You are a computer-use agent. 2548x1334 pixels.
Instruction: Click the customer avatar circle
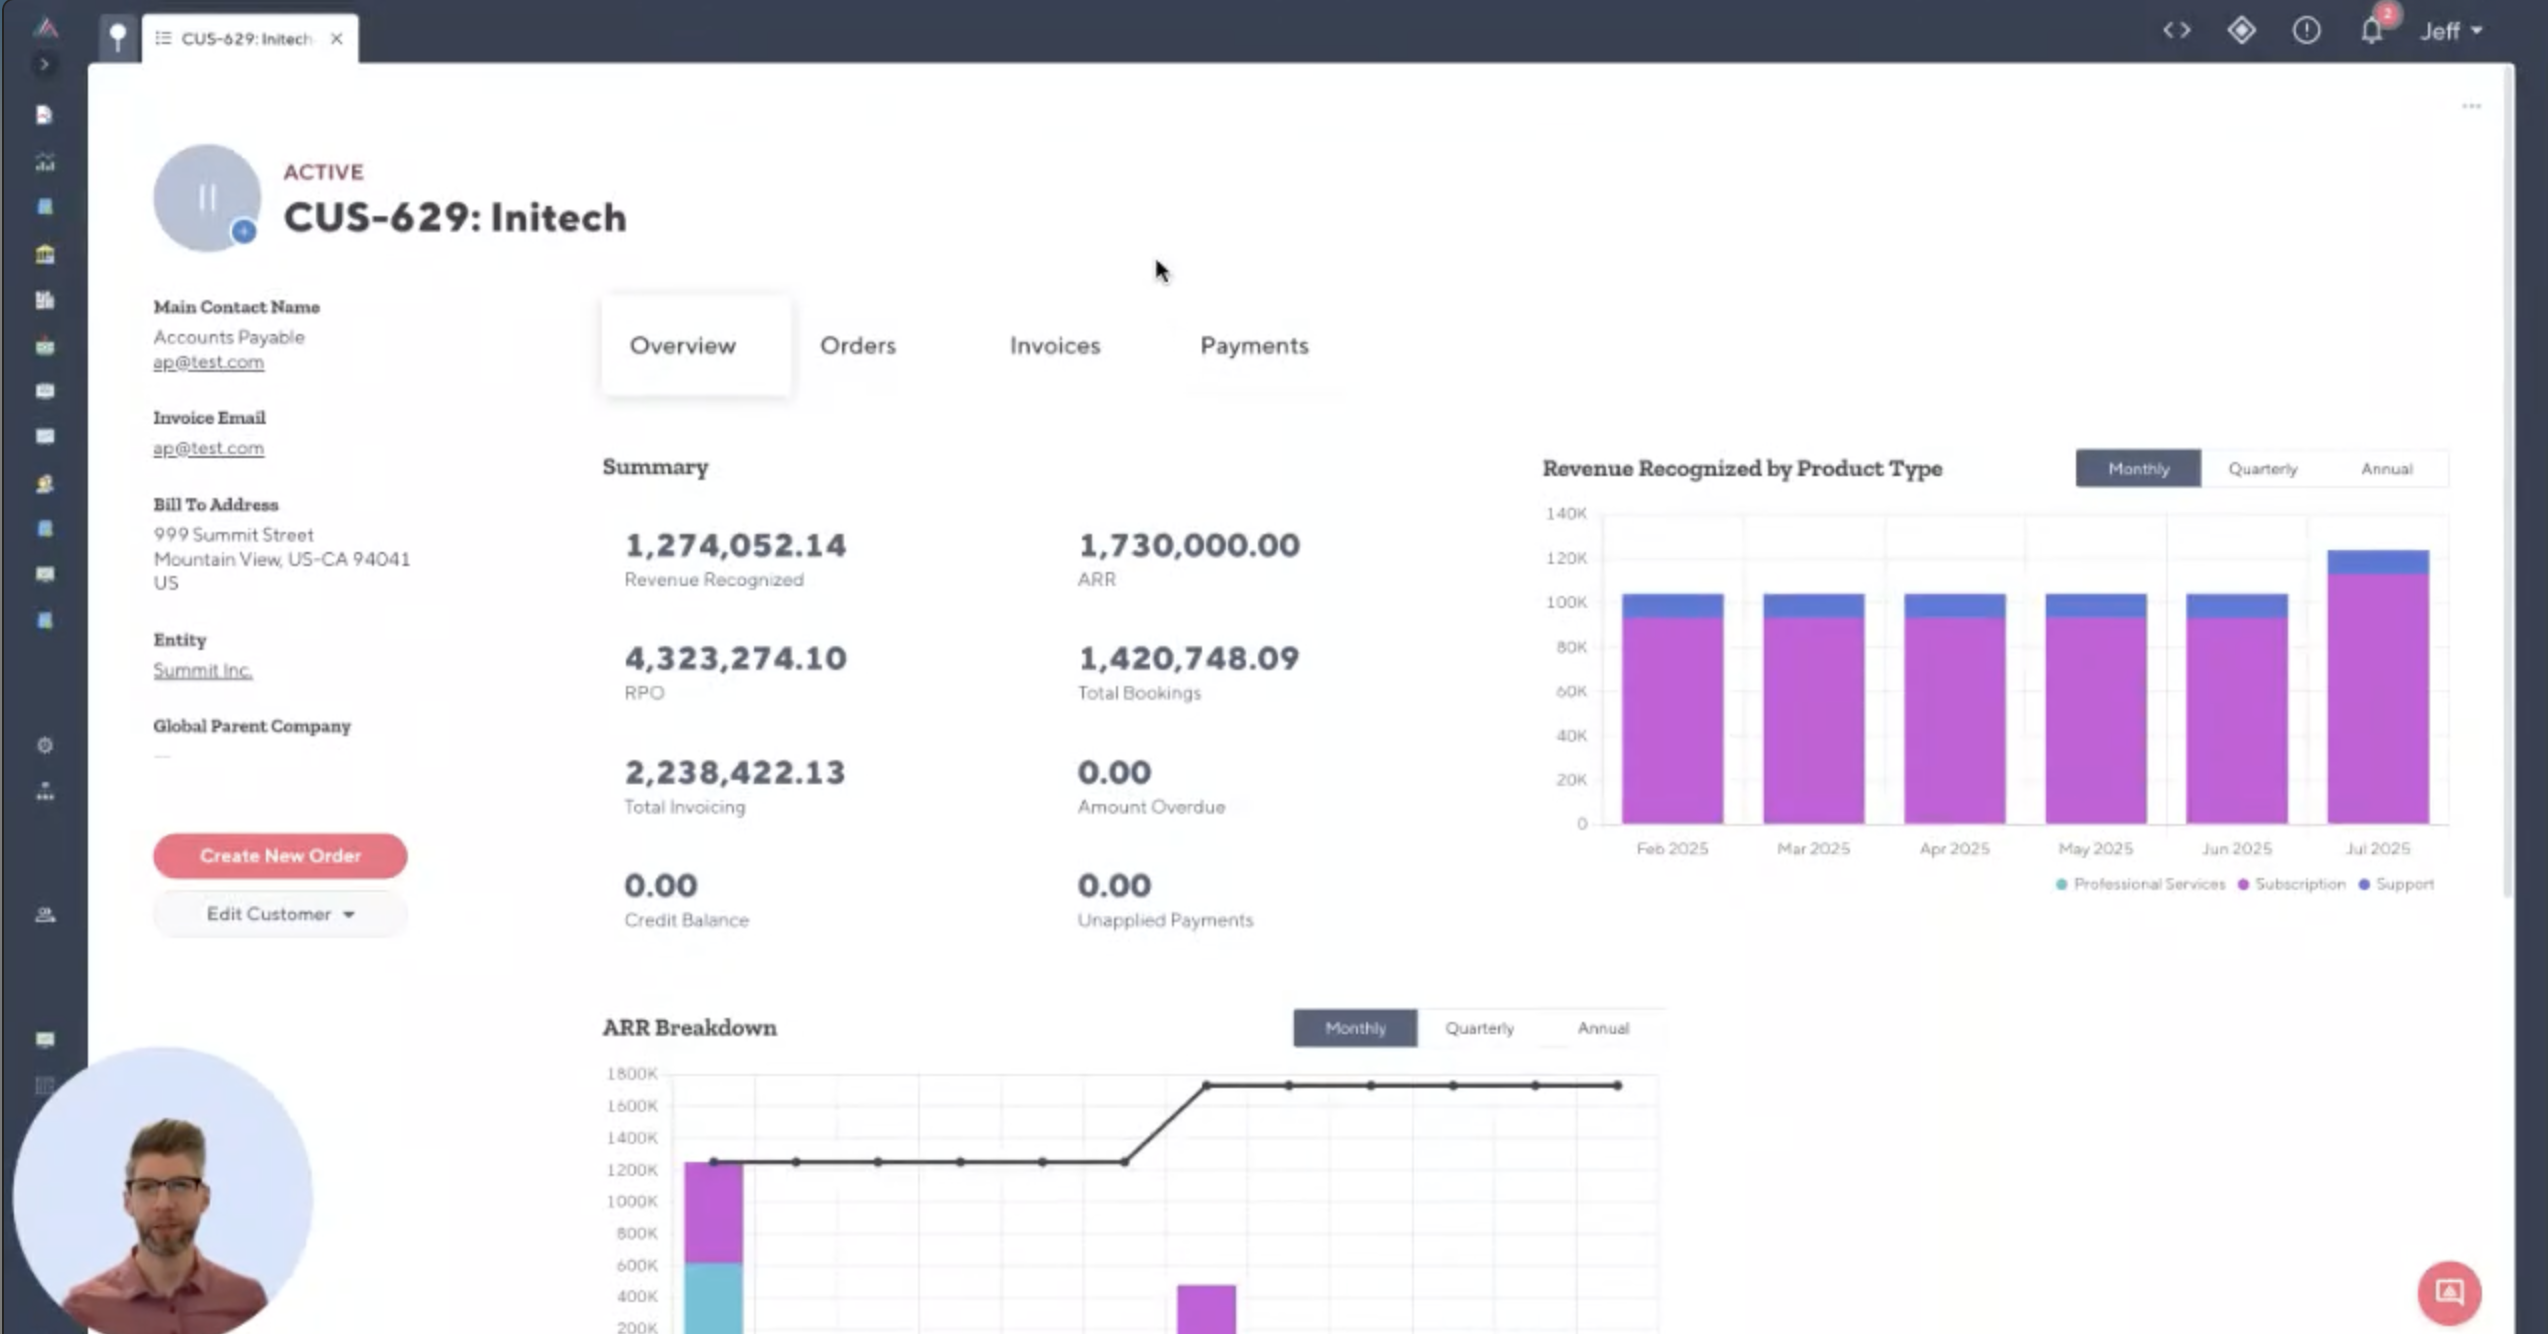tap(206, 197)
